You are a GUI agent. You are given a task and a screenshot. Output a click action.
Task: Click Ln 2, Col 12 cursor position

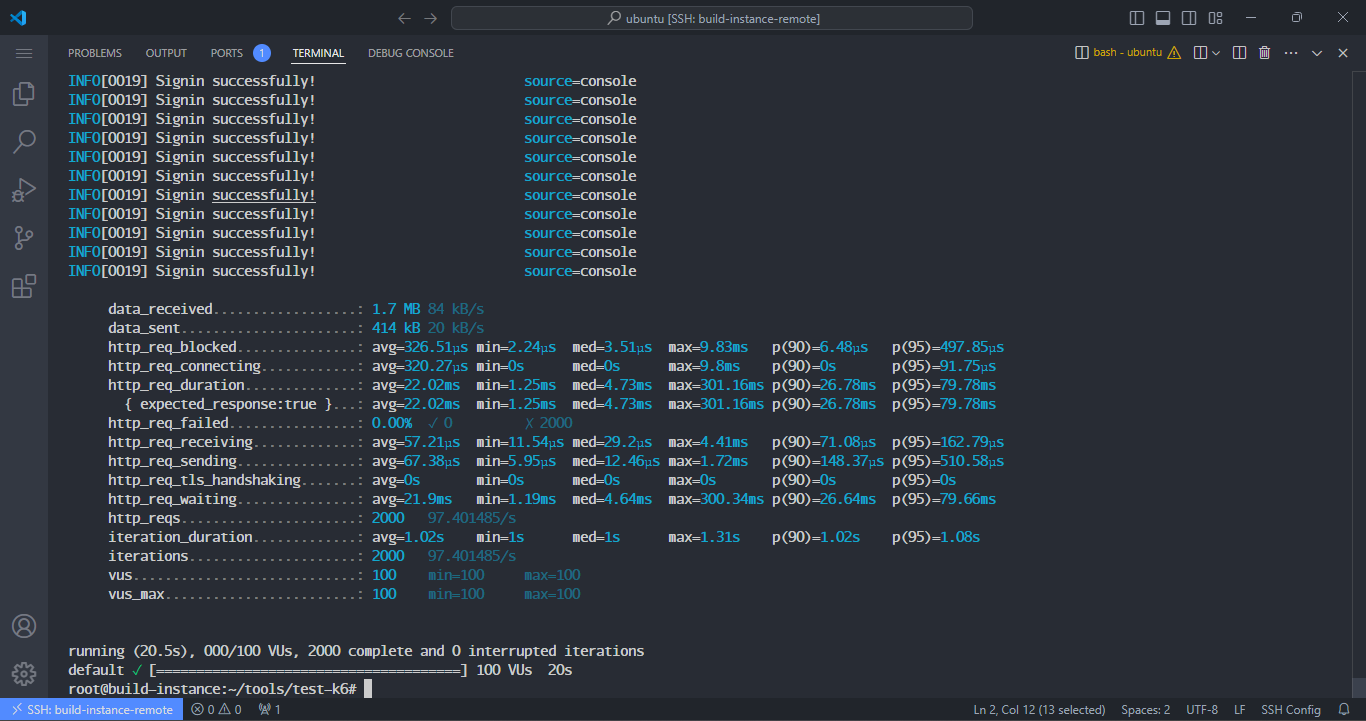(x=1040, y=709)
